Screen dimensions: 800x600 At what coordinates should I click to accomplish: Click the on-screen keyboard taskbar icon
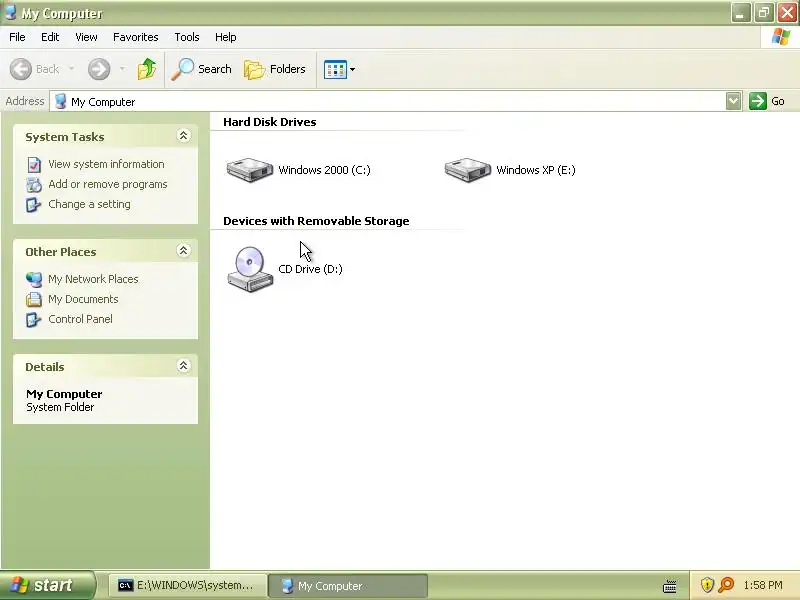(669, 586)
